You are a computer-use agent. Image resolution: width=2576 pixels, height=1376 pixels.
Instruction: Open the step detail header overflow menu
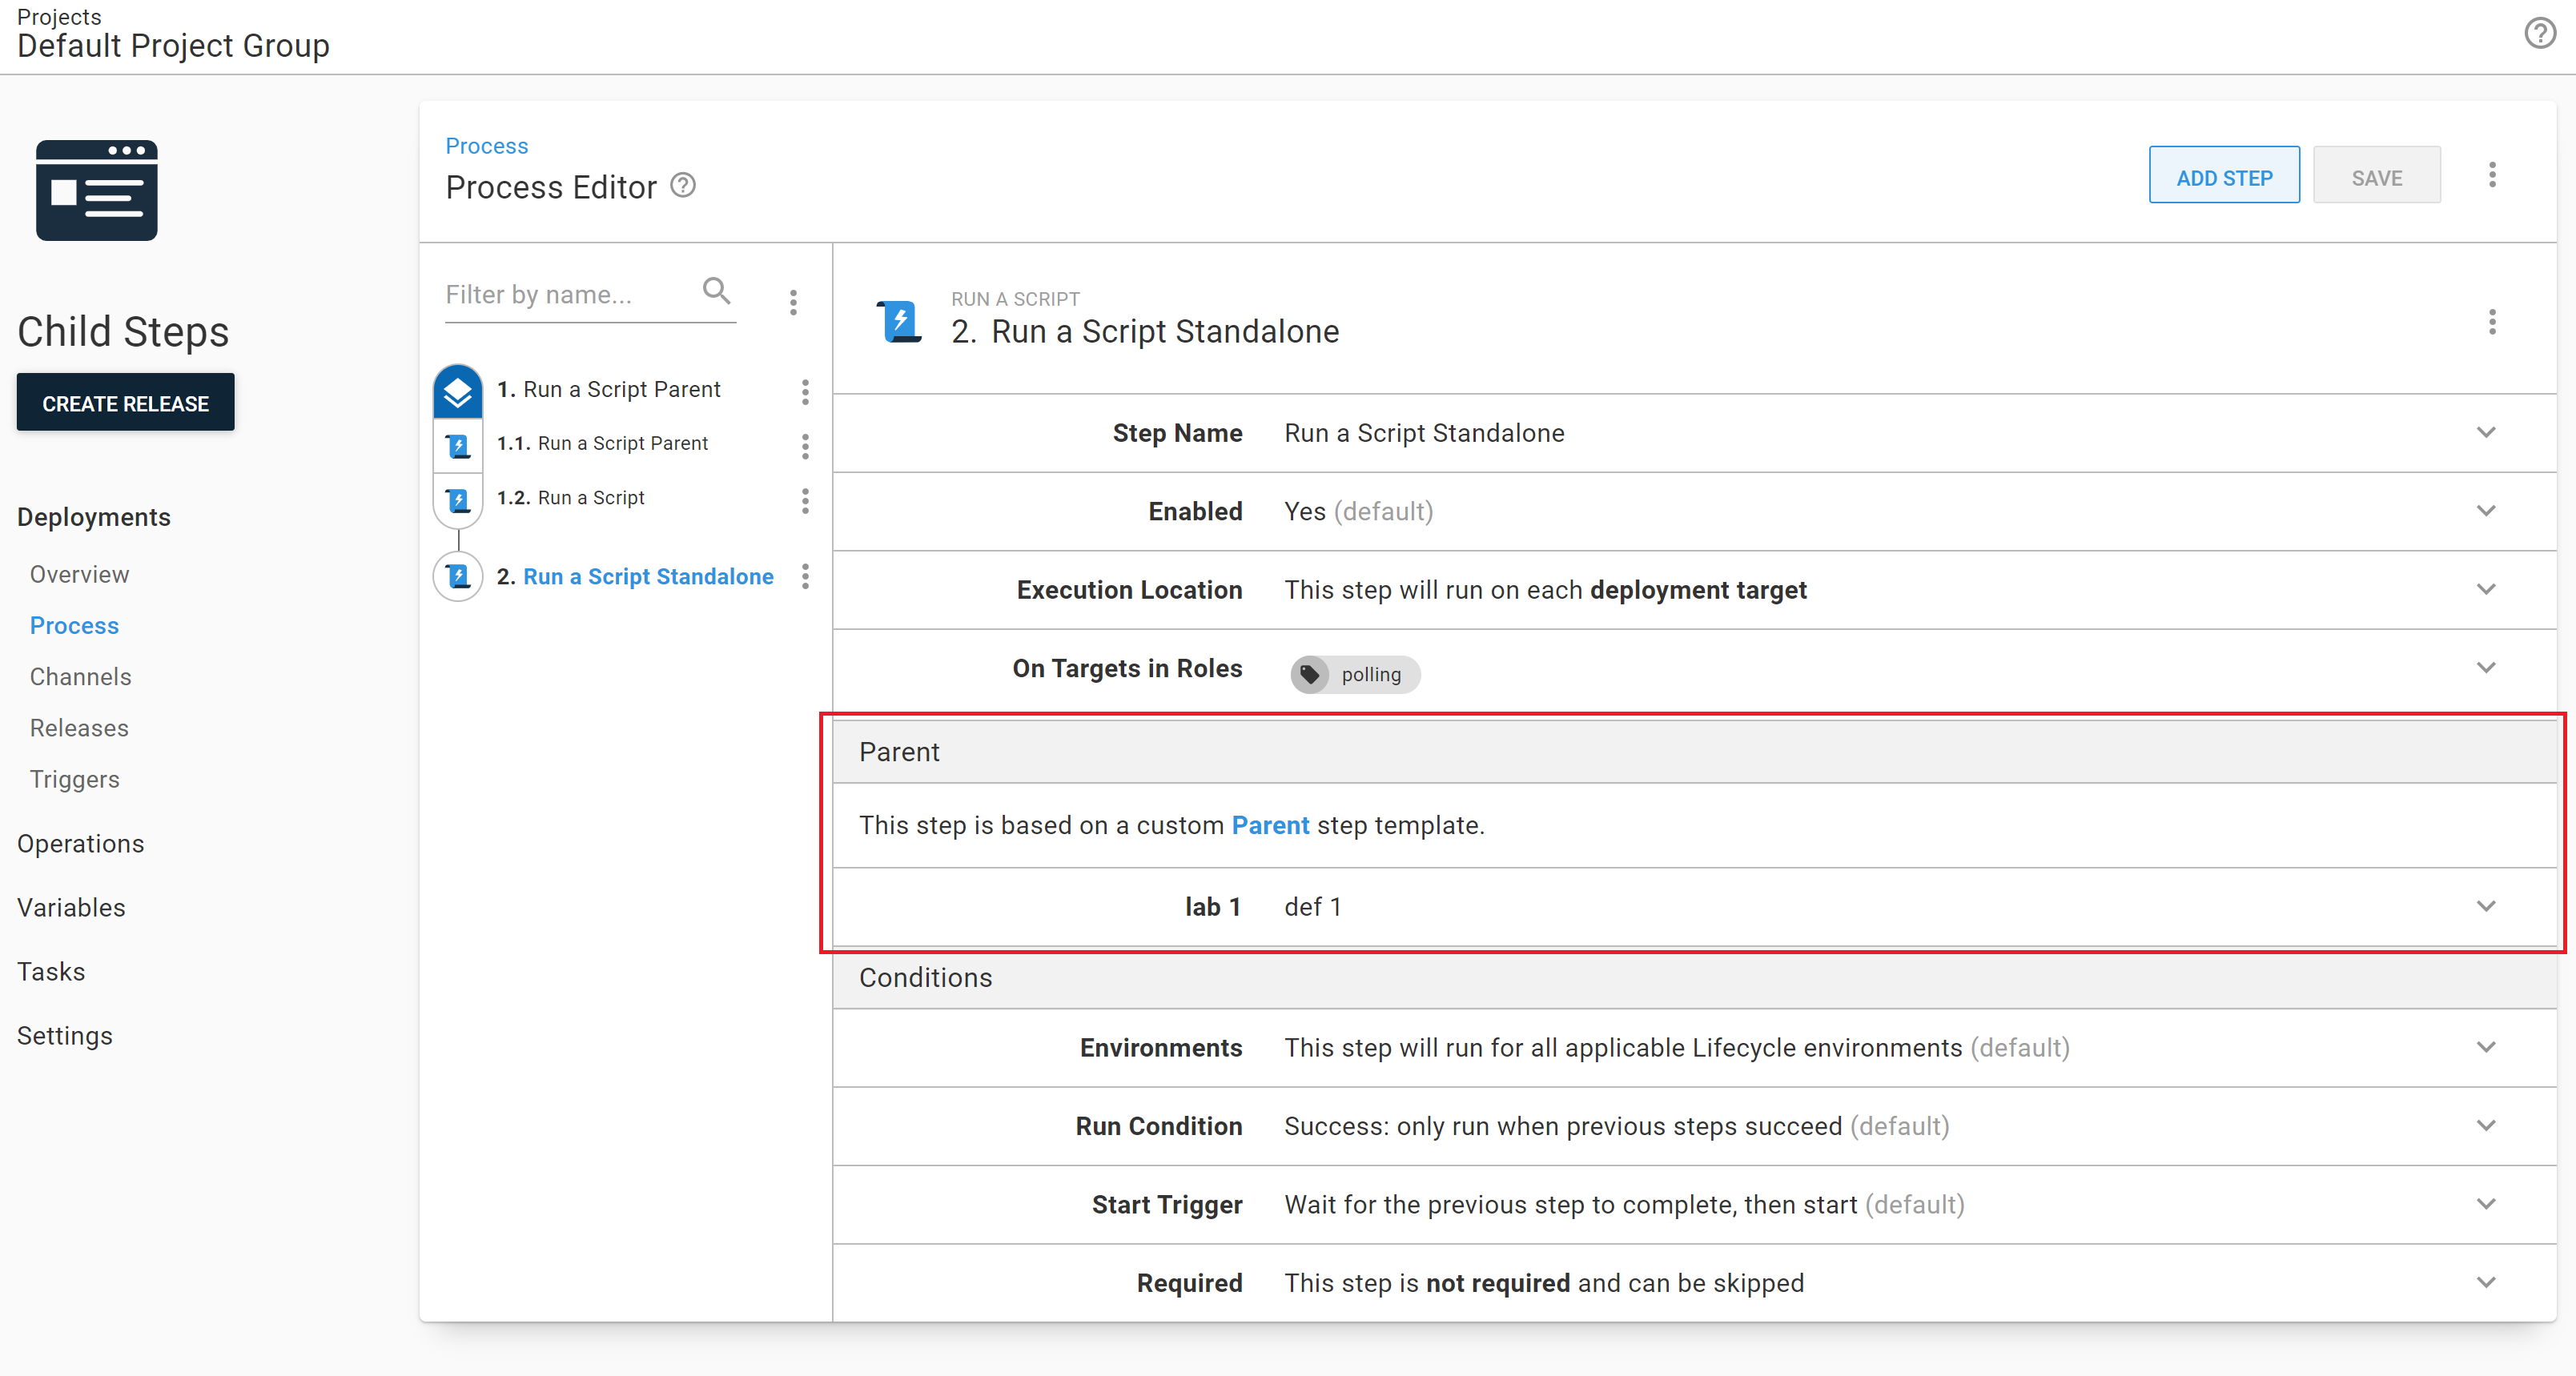[x=2492, y=322]
